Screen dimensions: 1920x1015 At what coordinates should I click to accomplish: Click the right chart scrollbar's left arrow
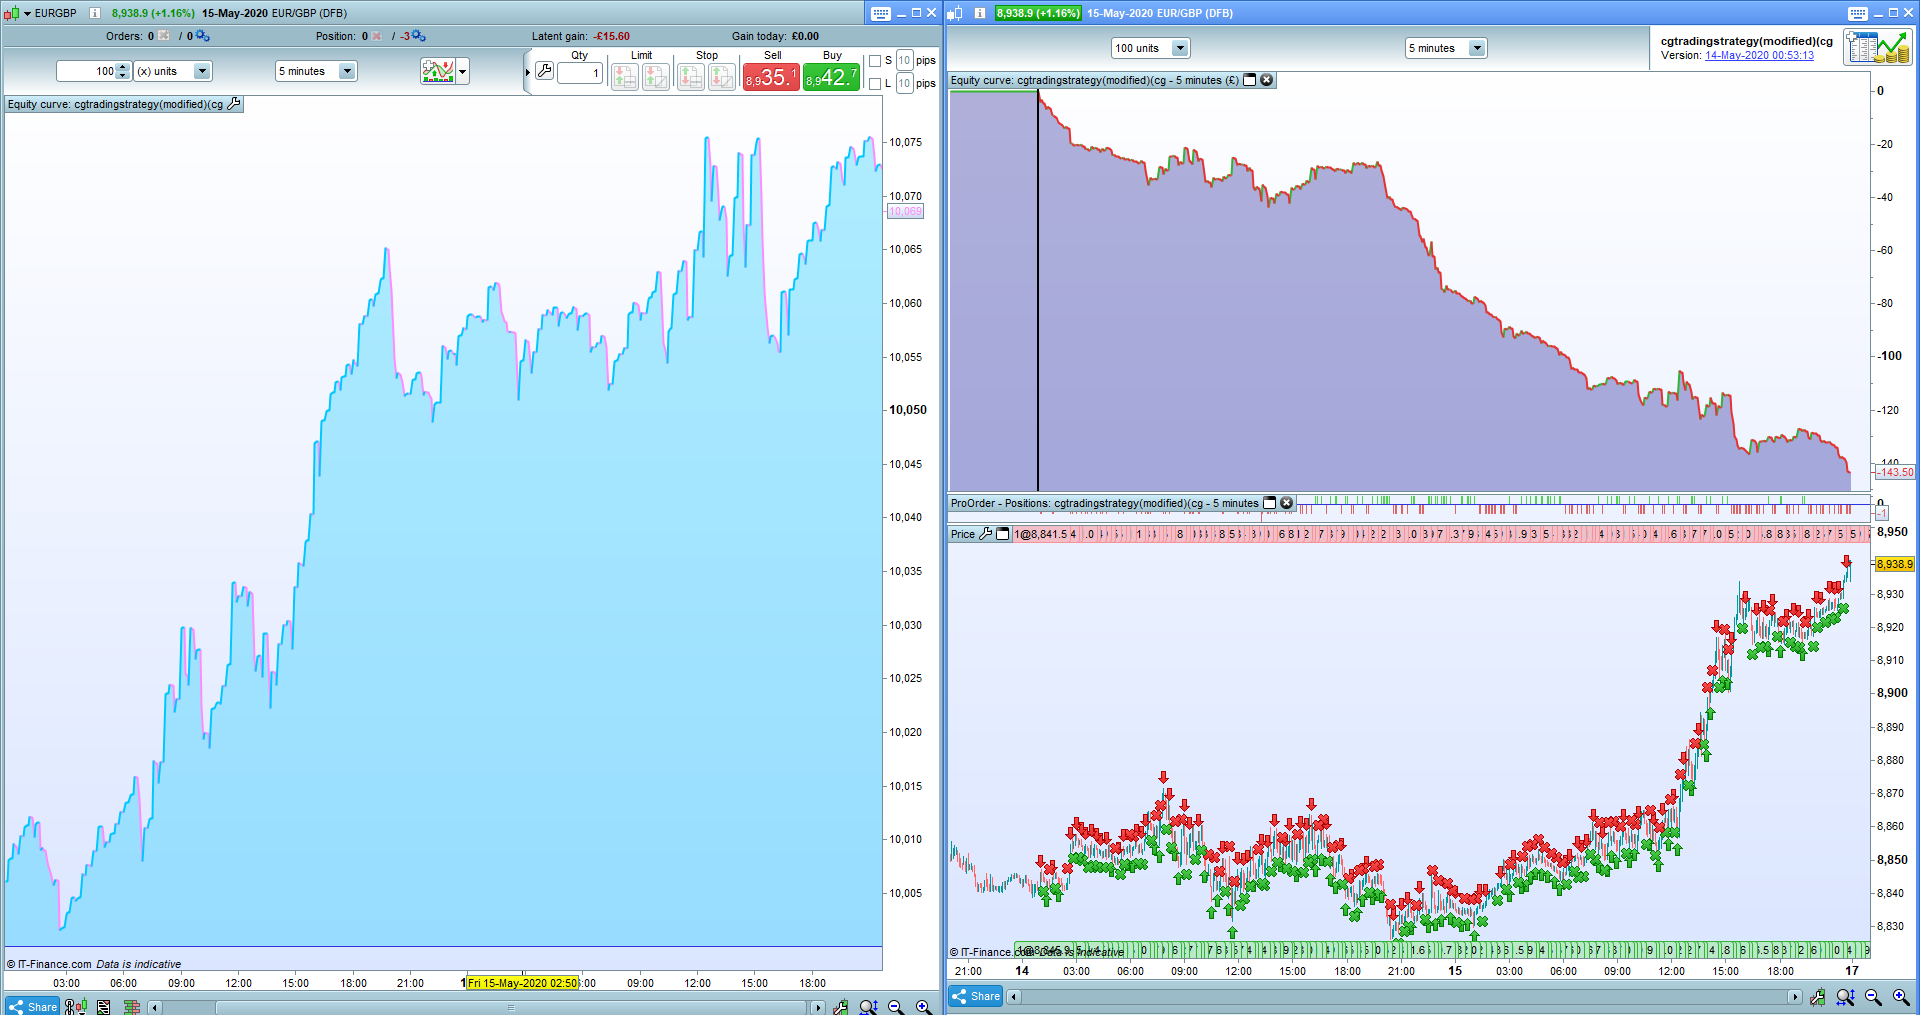(1013, 997)
